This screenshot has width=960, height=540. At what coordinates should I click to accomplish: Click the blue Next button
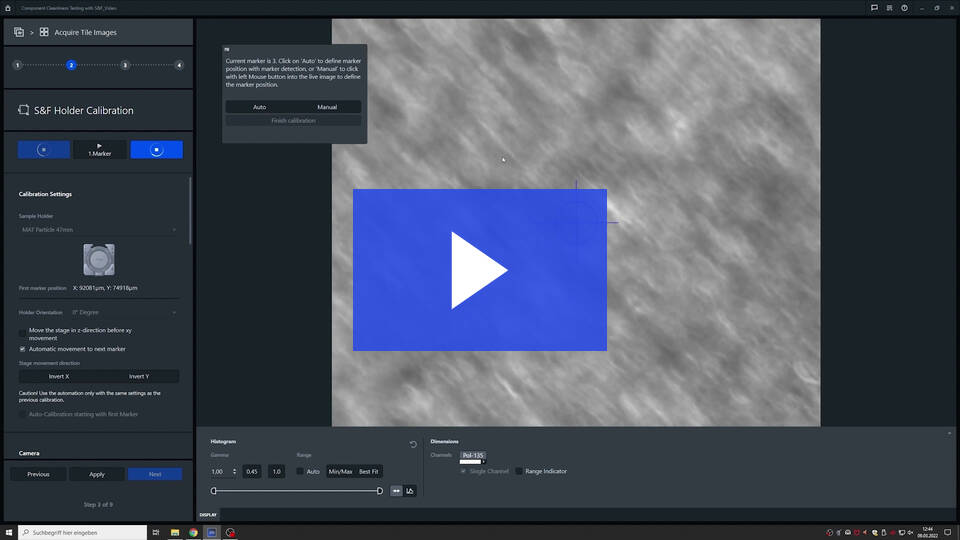155,474
